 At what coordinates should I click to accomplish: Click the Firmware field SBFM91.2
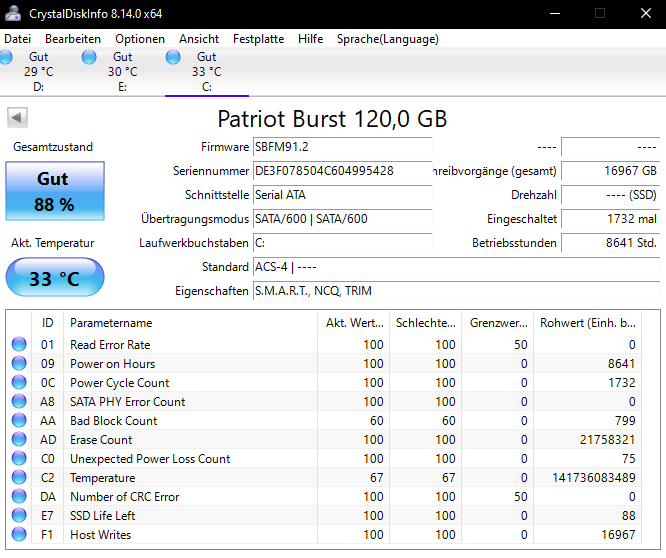tap(342, 147)
